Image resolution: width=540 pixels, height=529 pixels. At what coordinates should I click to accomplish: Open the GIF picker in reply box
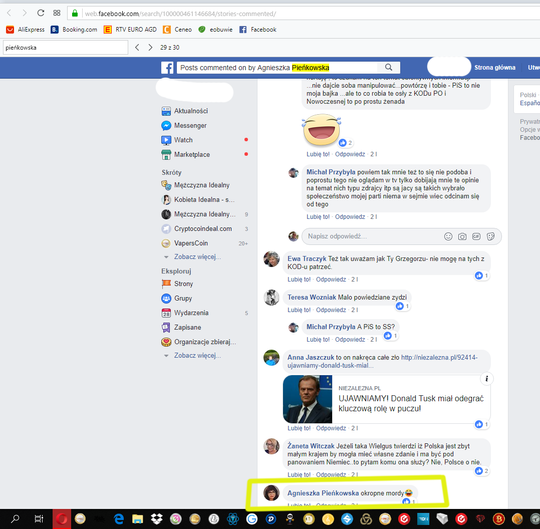[476, 236]
